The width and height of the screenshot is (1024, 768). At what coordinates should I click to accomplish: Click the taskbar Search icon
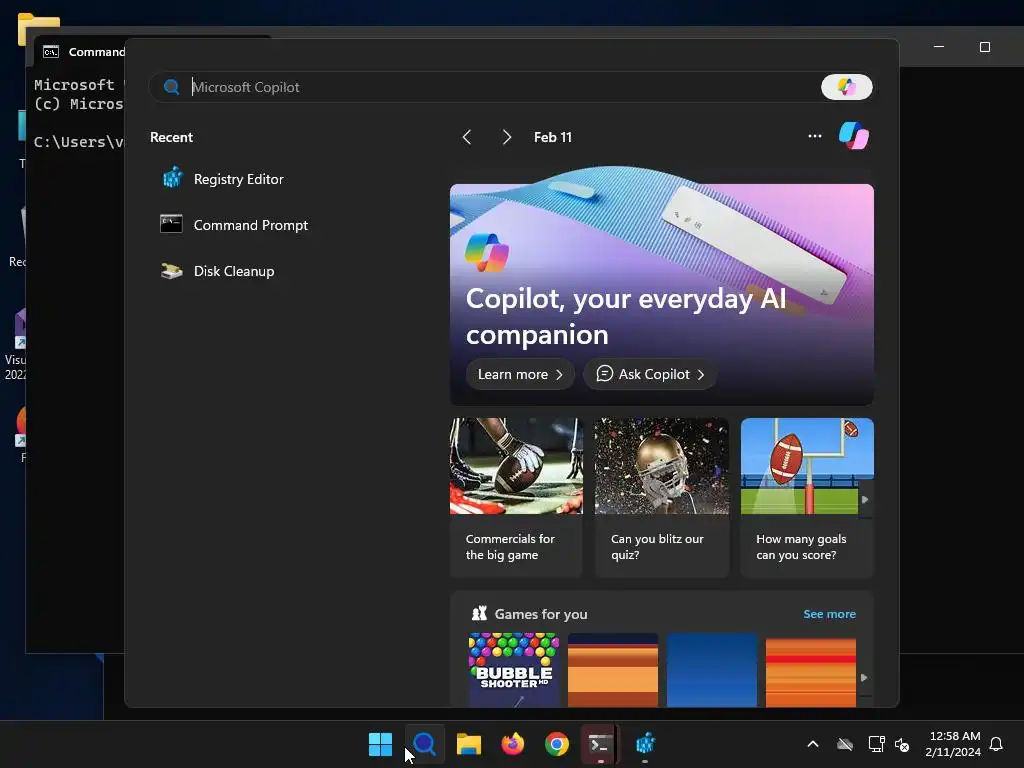(x=424, y=744)
